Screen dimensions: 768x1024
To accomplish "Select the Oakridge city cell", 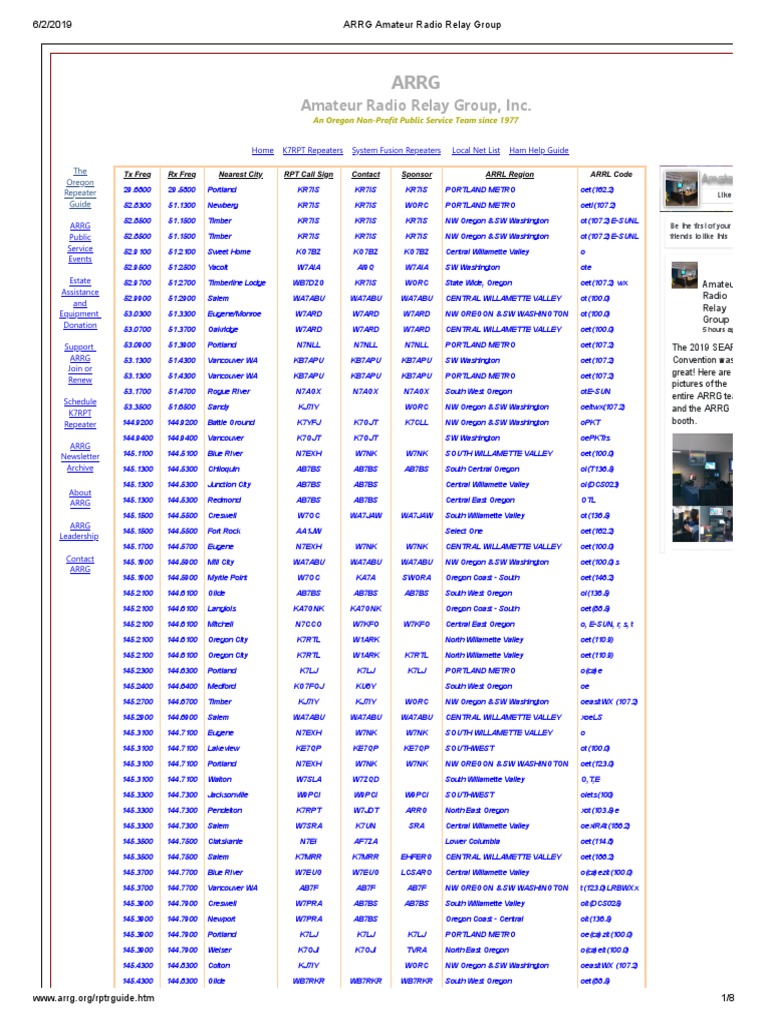I will click(223, 329).
